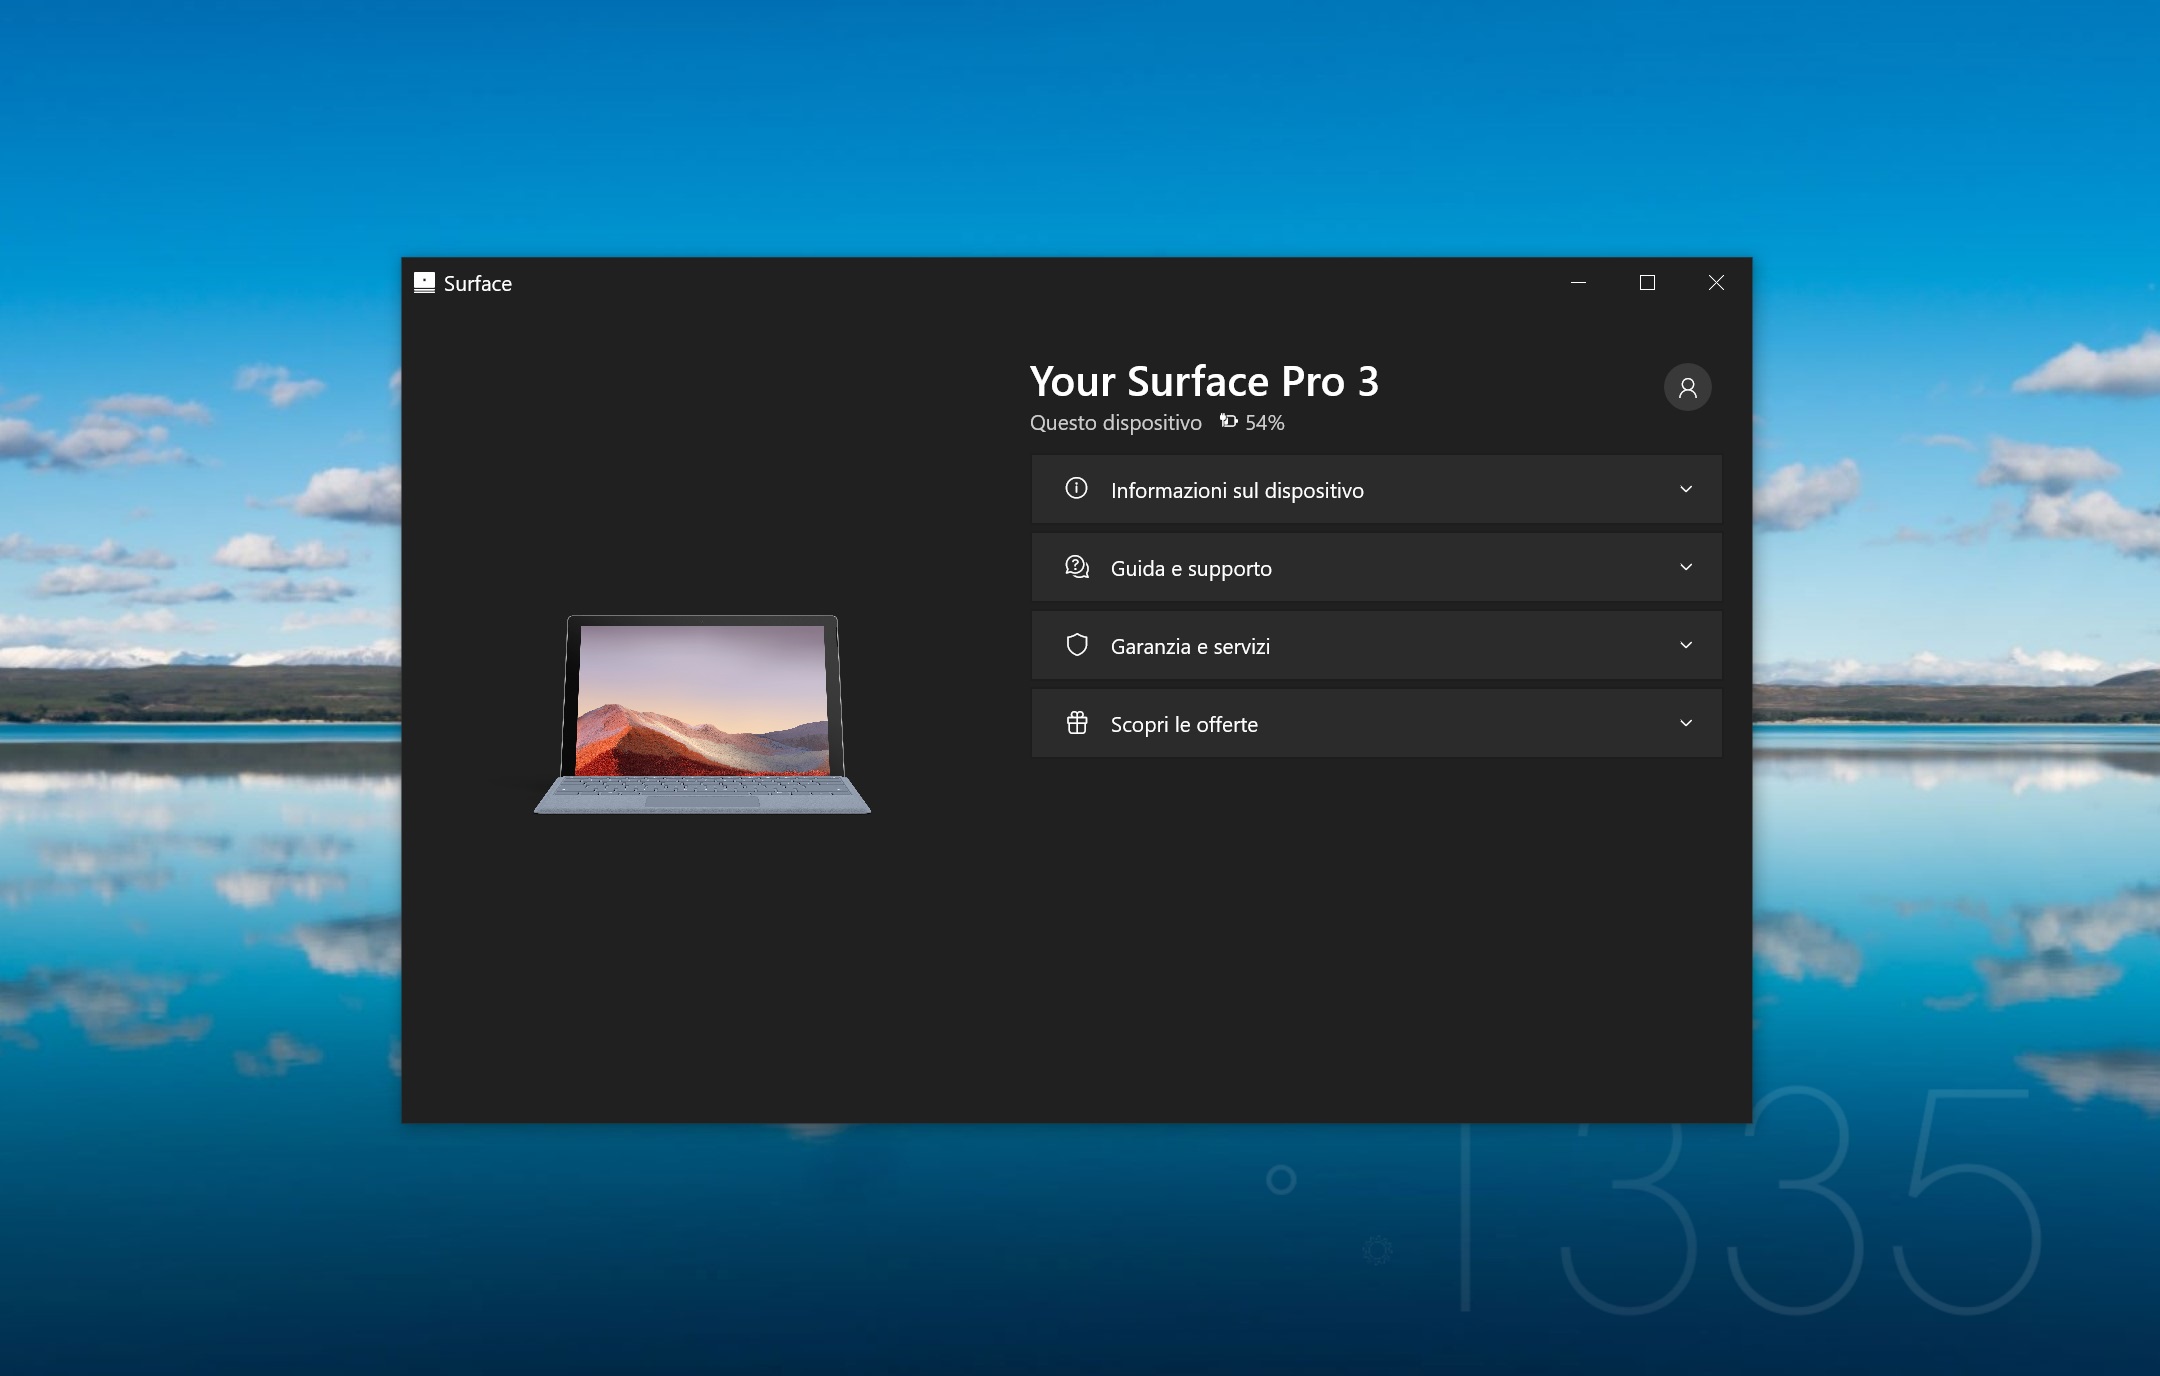
Task: Click the Surface app logo in title bar
Action: [x=424, y=283]
